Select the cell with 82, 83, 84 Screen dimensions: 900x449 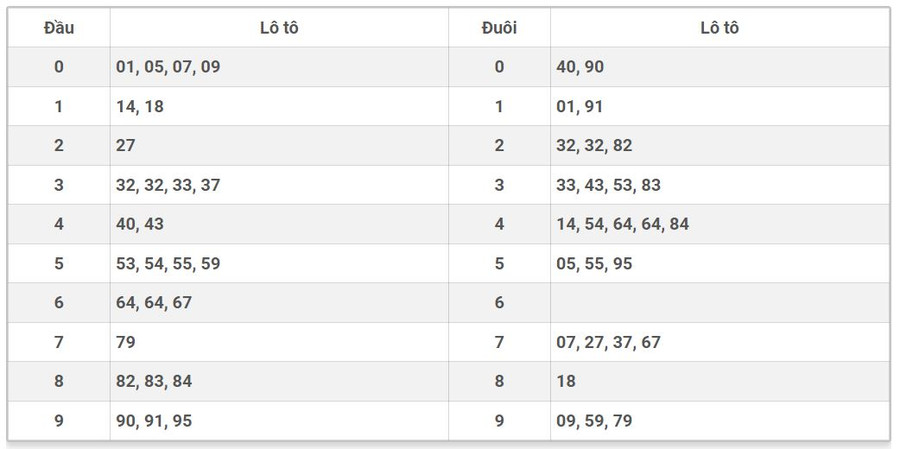point(154,381)
